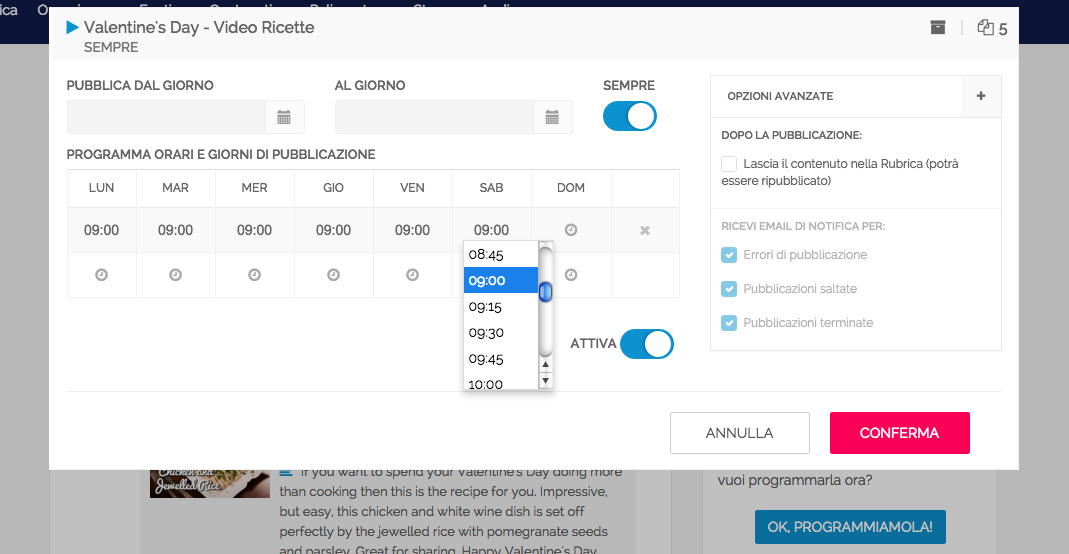Choose 08:45 from the time list
The width and height of the screenshot is (1069, 554).
pos(487,255)
